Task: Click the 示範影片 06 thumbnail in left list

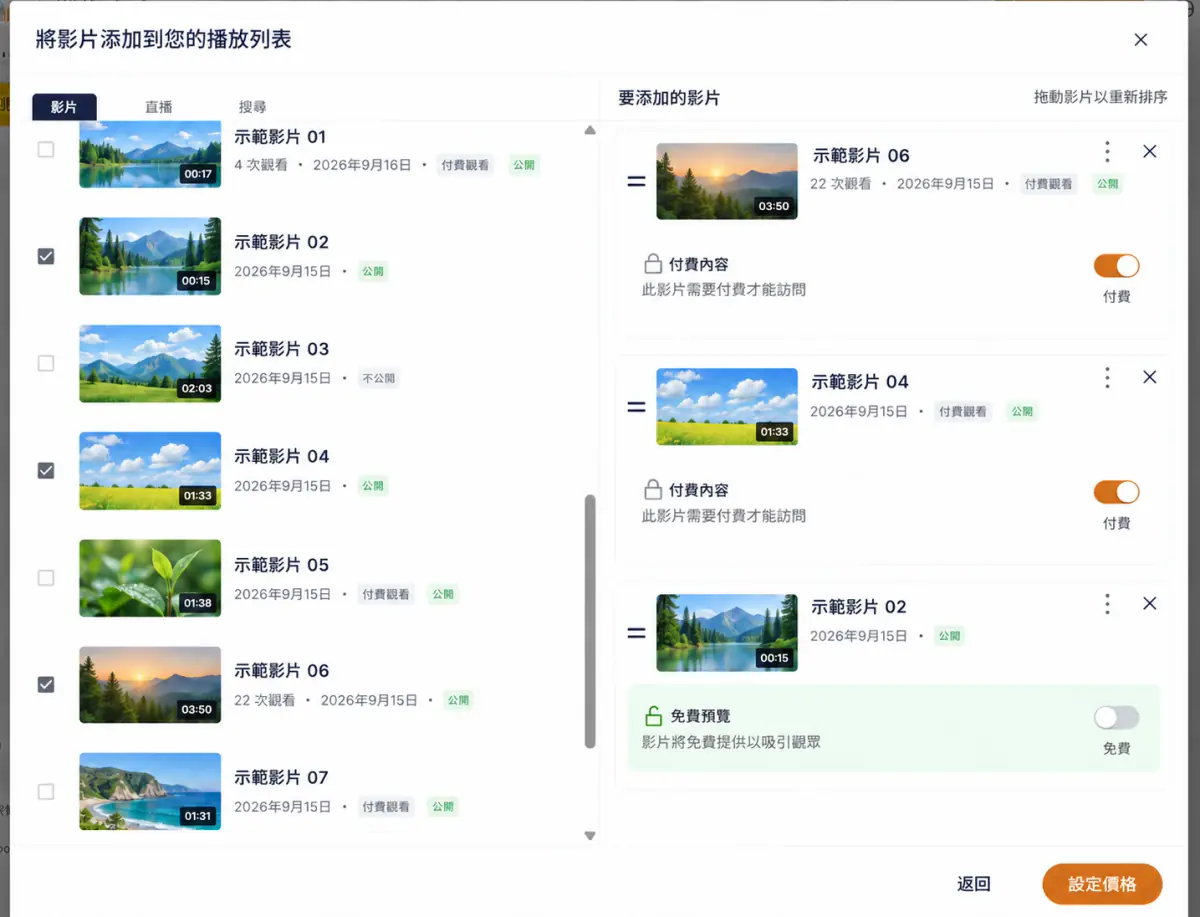Action: coord(150,685)
